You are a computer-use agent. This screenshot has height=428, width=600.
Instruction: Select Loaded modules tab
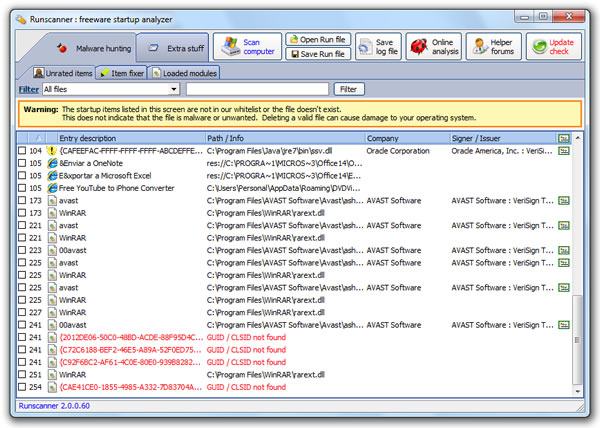pos(184,73)
